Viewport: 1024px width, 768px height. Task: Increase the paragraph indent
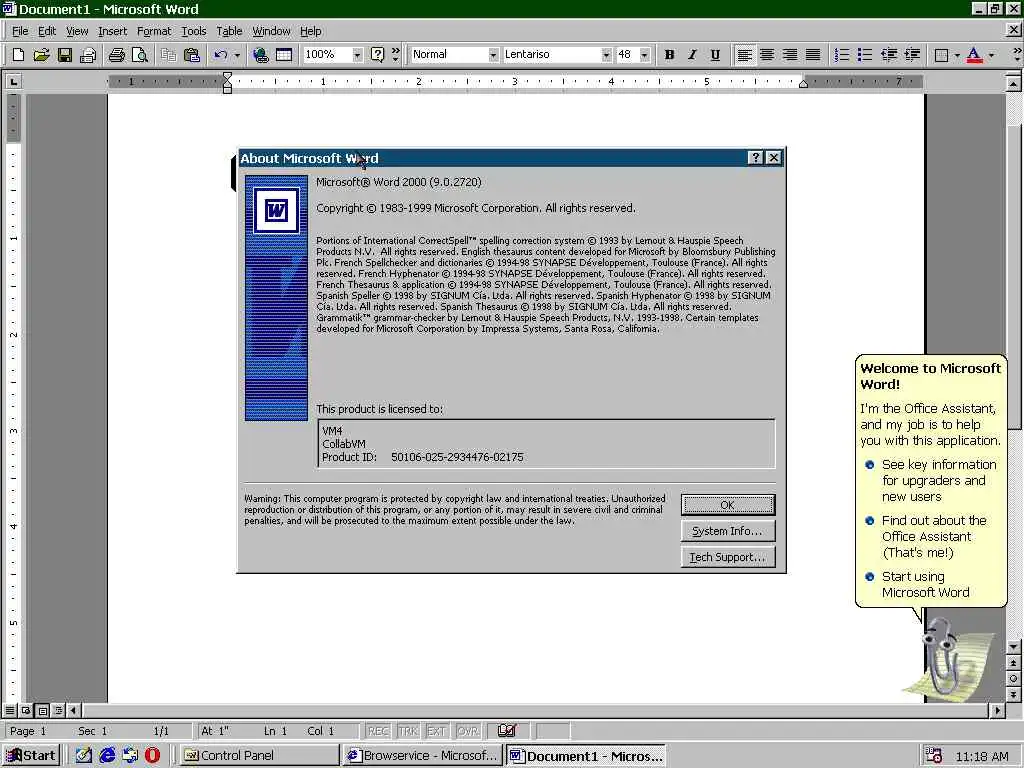click(x=912, y=55)
